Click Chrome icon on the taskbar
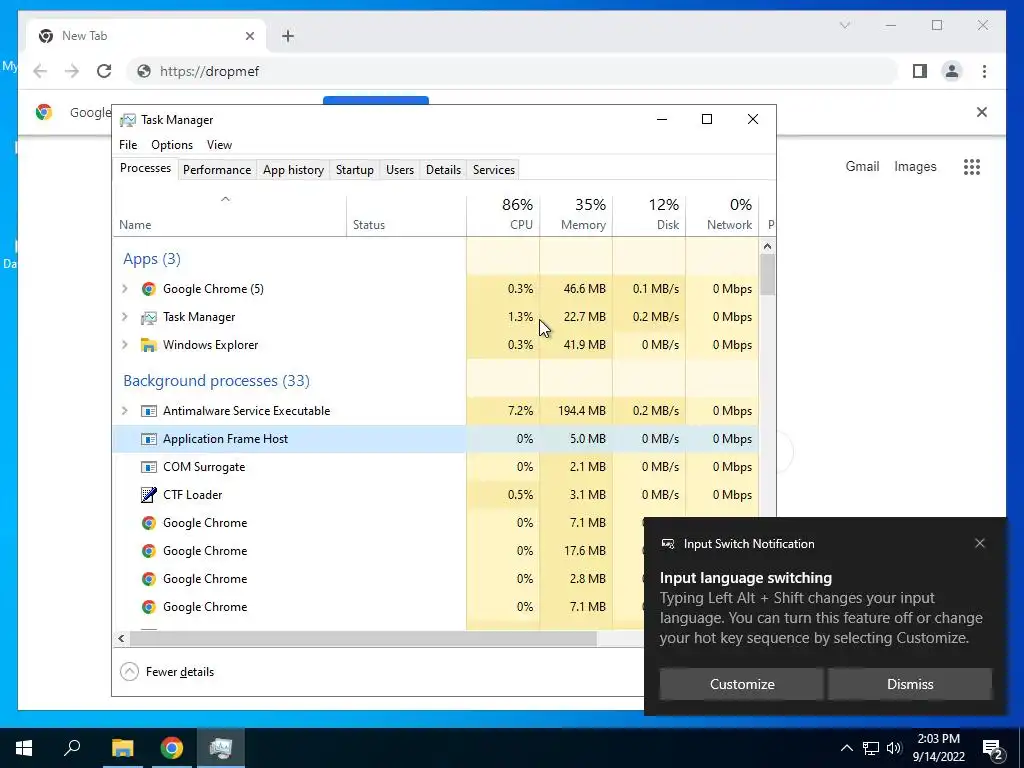This screenshot has height=768, width=1024. (172, 748)
